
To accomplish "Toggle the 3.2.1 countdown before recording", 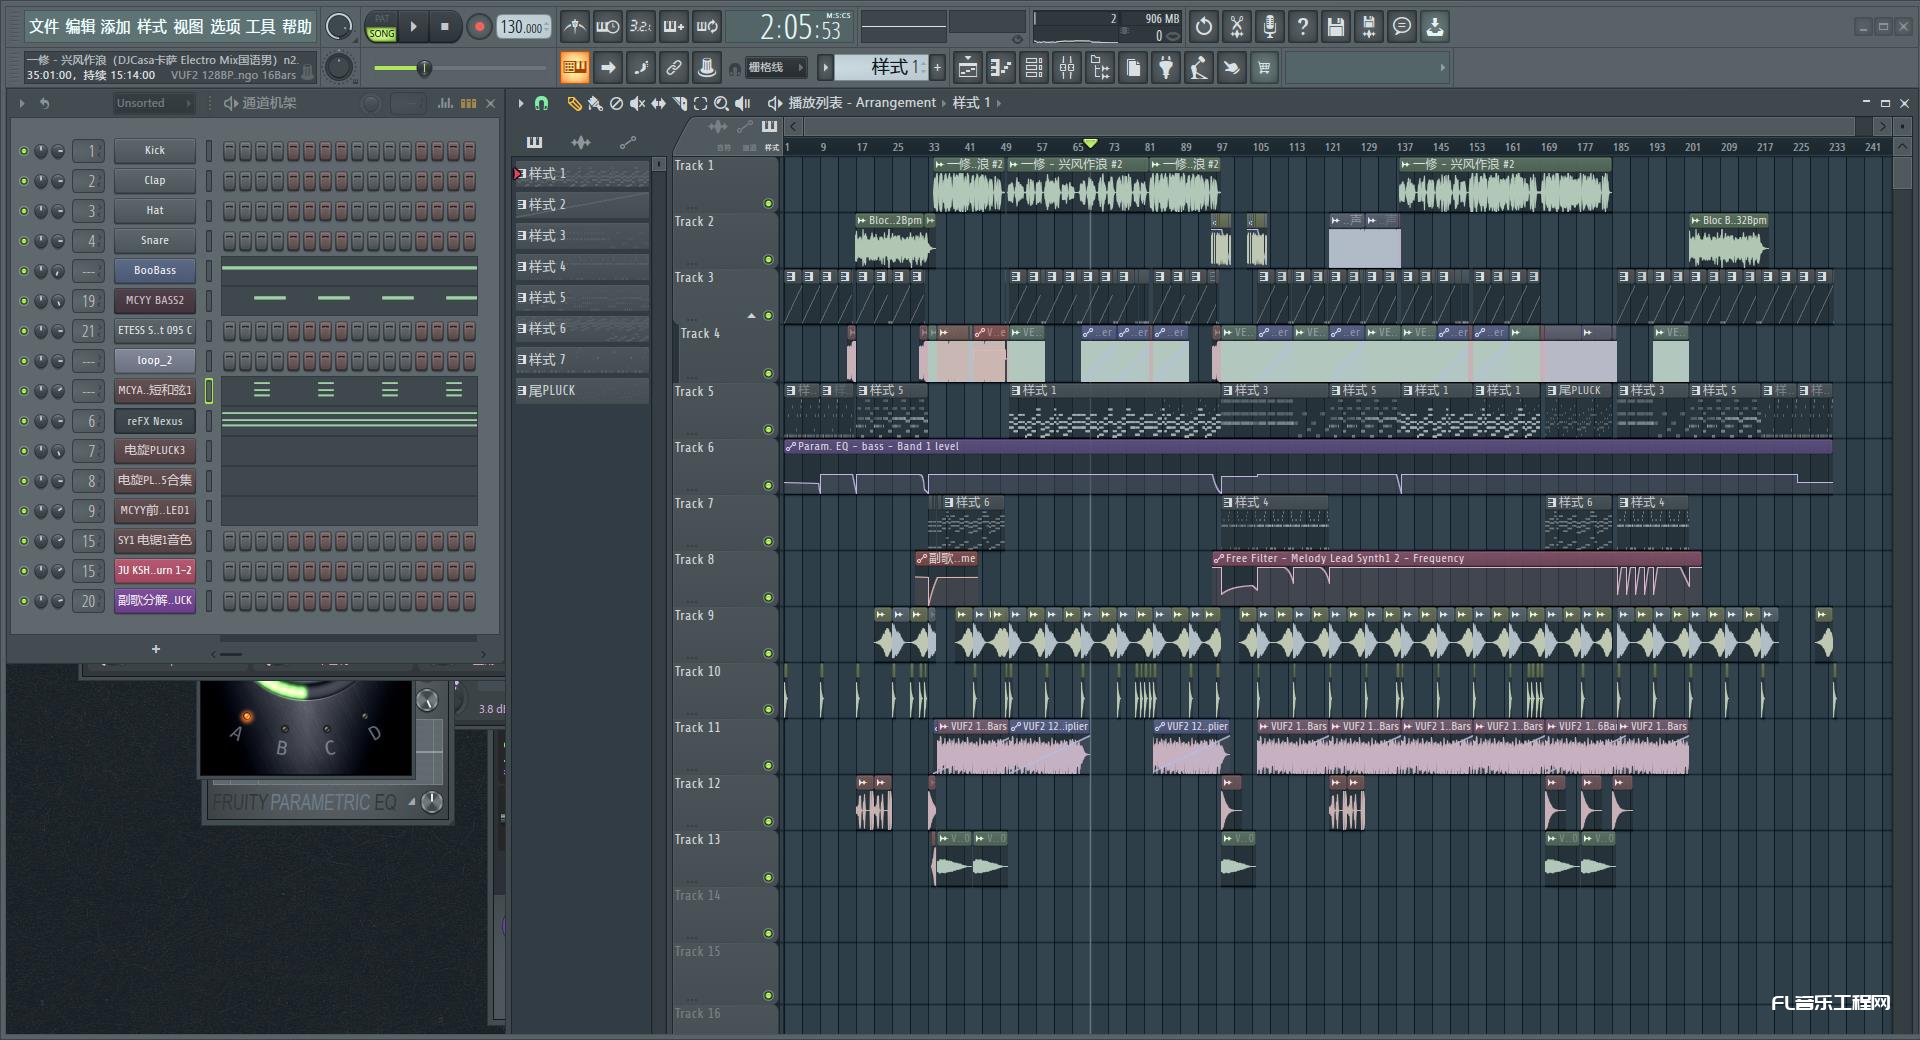I will pyautogui.click(x=640, y=27).
